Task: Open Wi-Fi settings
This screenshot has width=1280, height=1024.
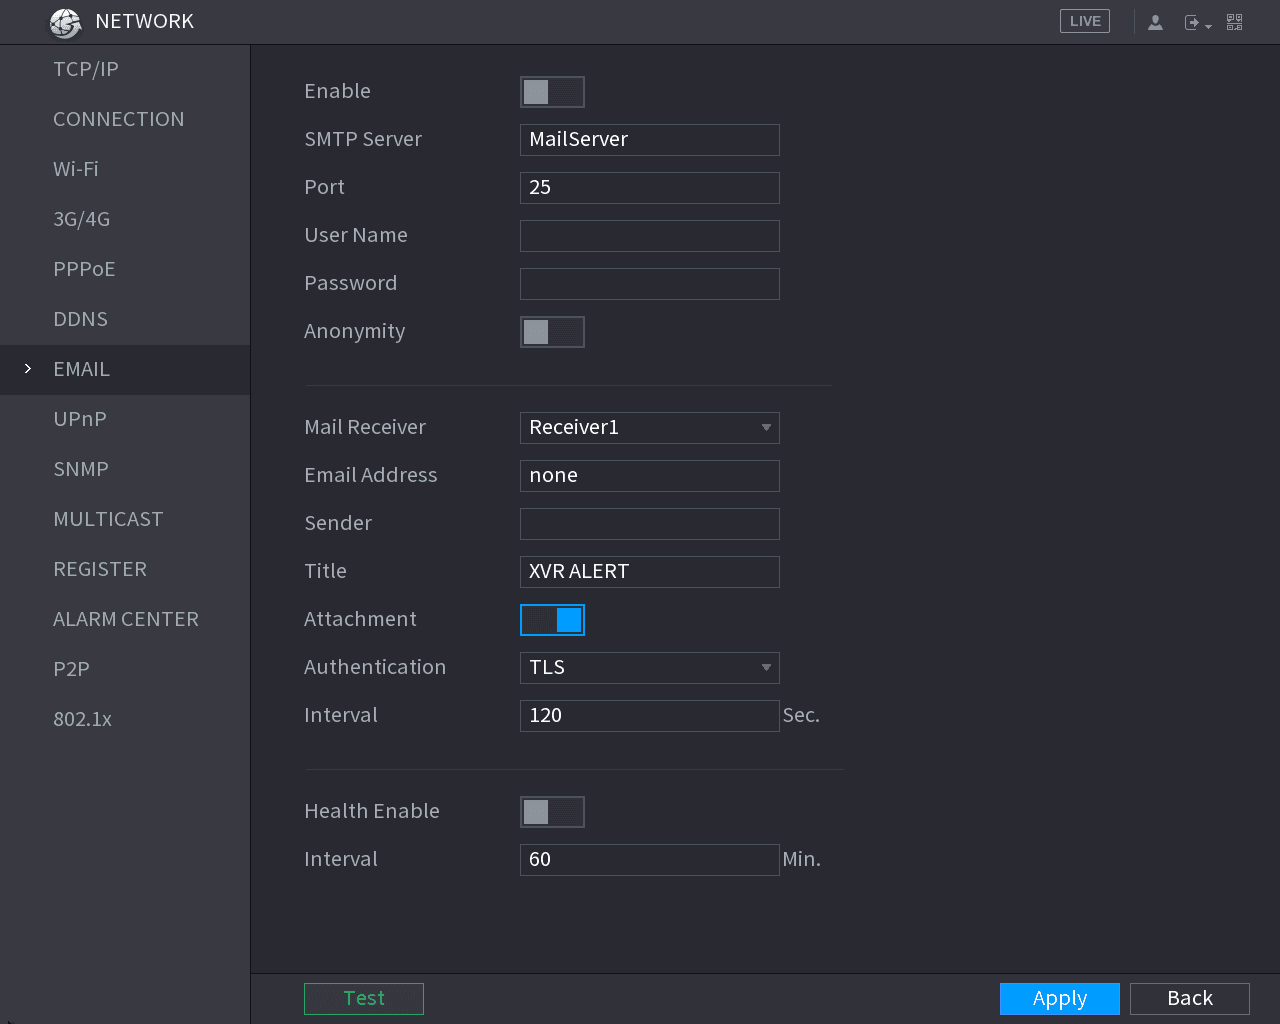Action: (x=125, y=169)
